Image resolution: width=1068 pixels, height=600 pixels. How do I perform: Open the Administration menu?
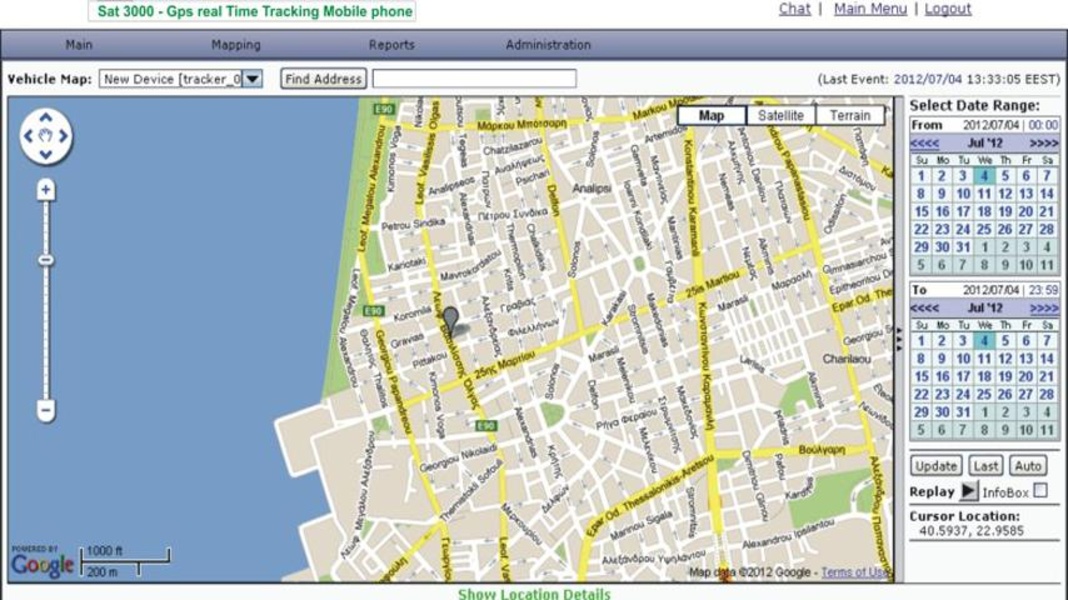pyautogui.click(x=548, y=45)
